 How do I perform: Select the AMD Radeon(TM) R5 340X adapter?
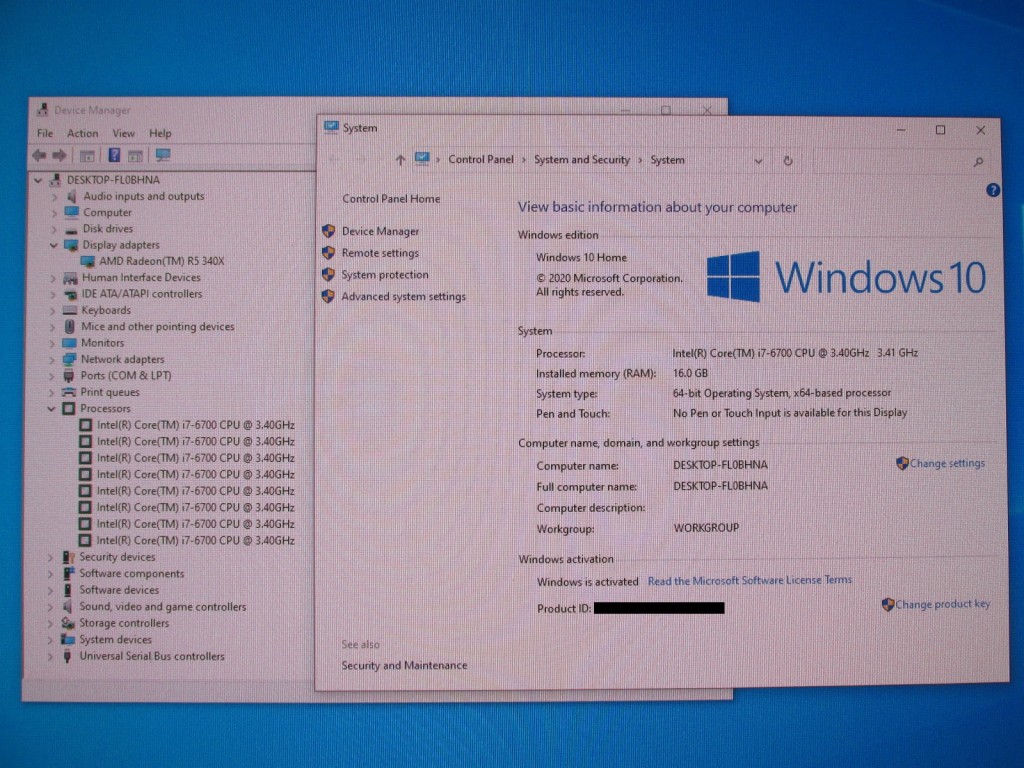coord(161,261)
